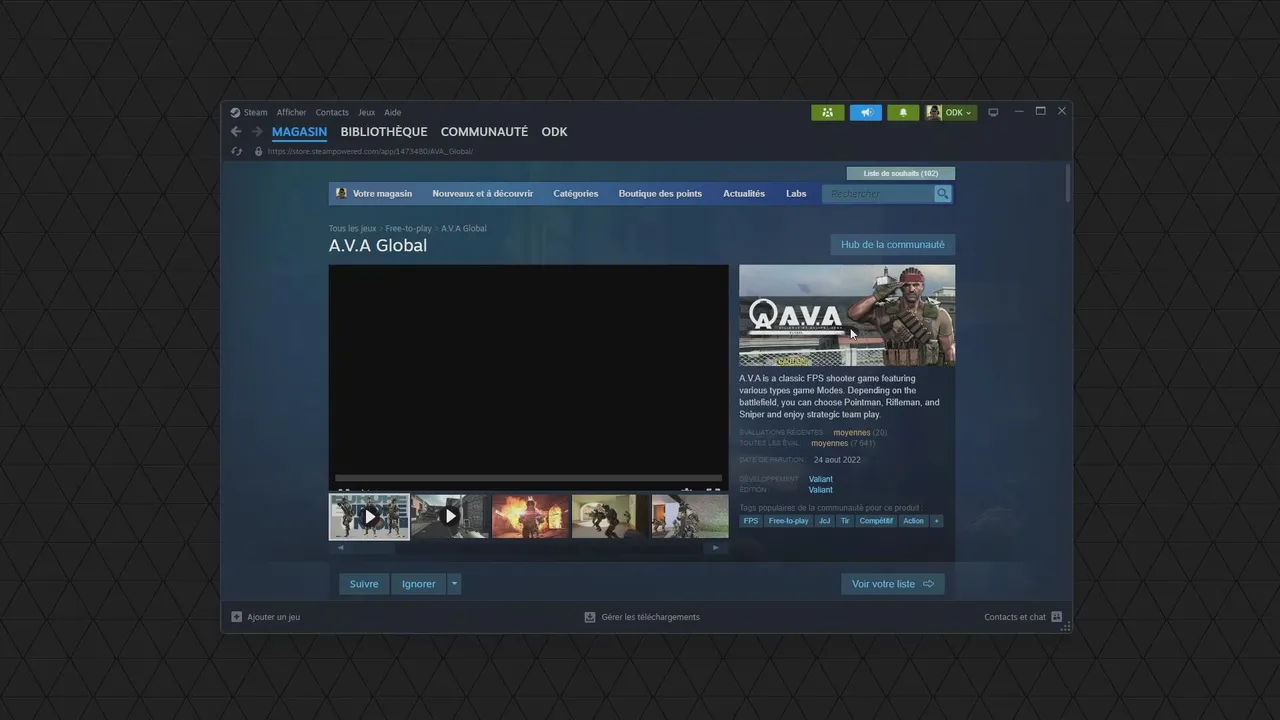Image resolution: width=1280 pixels, height=720 pixels.
Task: Click the page vertical scrollbar
Action: 1067,182
